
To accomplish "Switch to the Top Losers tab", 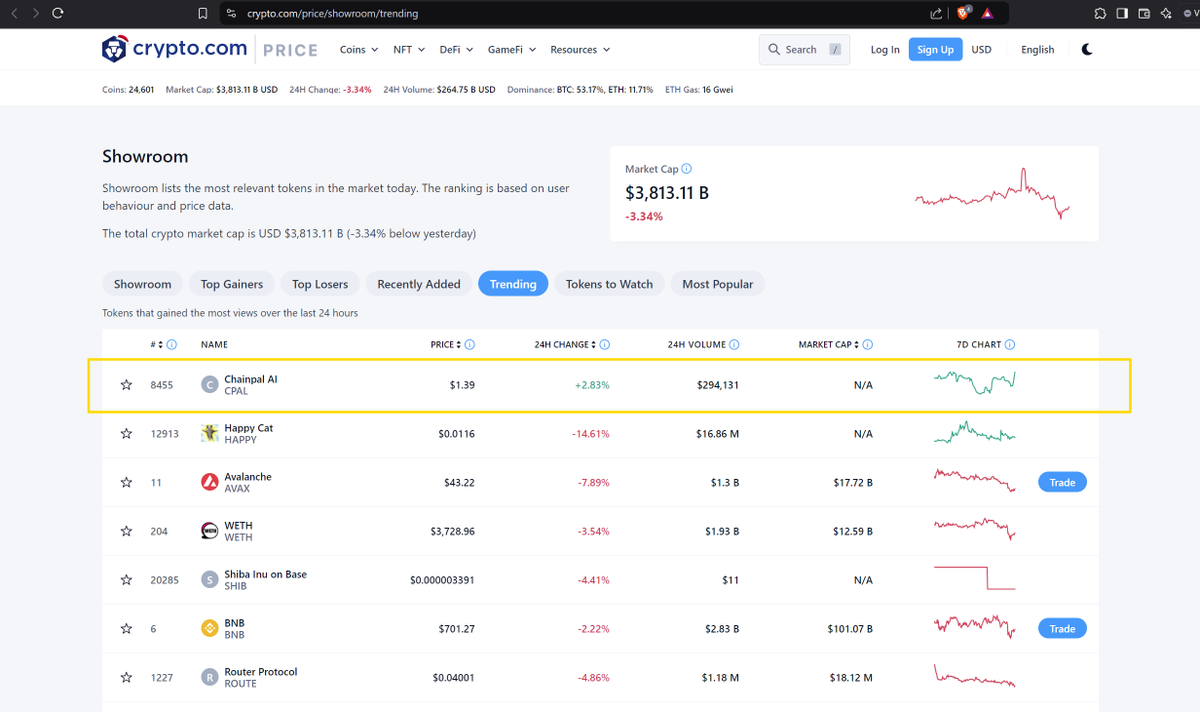I will pos(320,284).
